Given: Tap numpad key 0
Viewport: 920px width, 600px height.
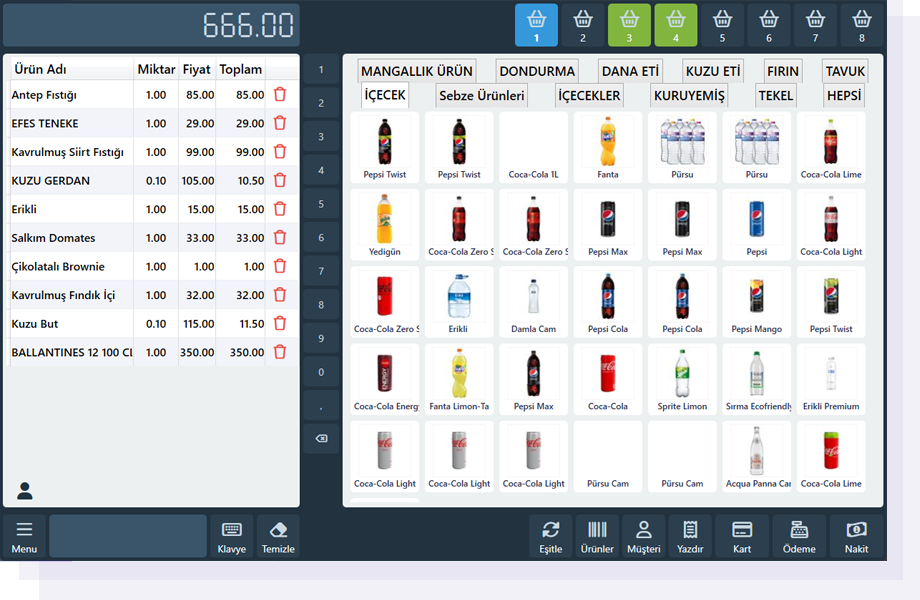Looking at the screenshot, I should tap(321, 372).
